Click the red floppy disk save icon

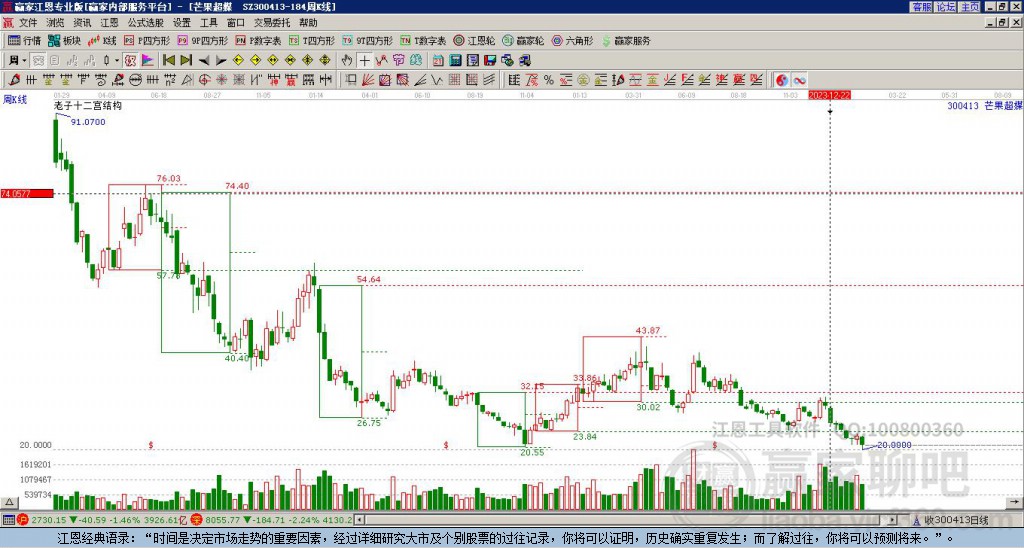click(490, 61)
